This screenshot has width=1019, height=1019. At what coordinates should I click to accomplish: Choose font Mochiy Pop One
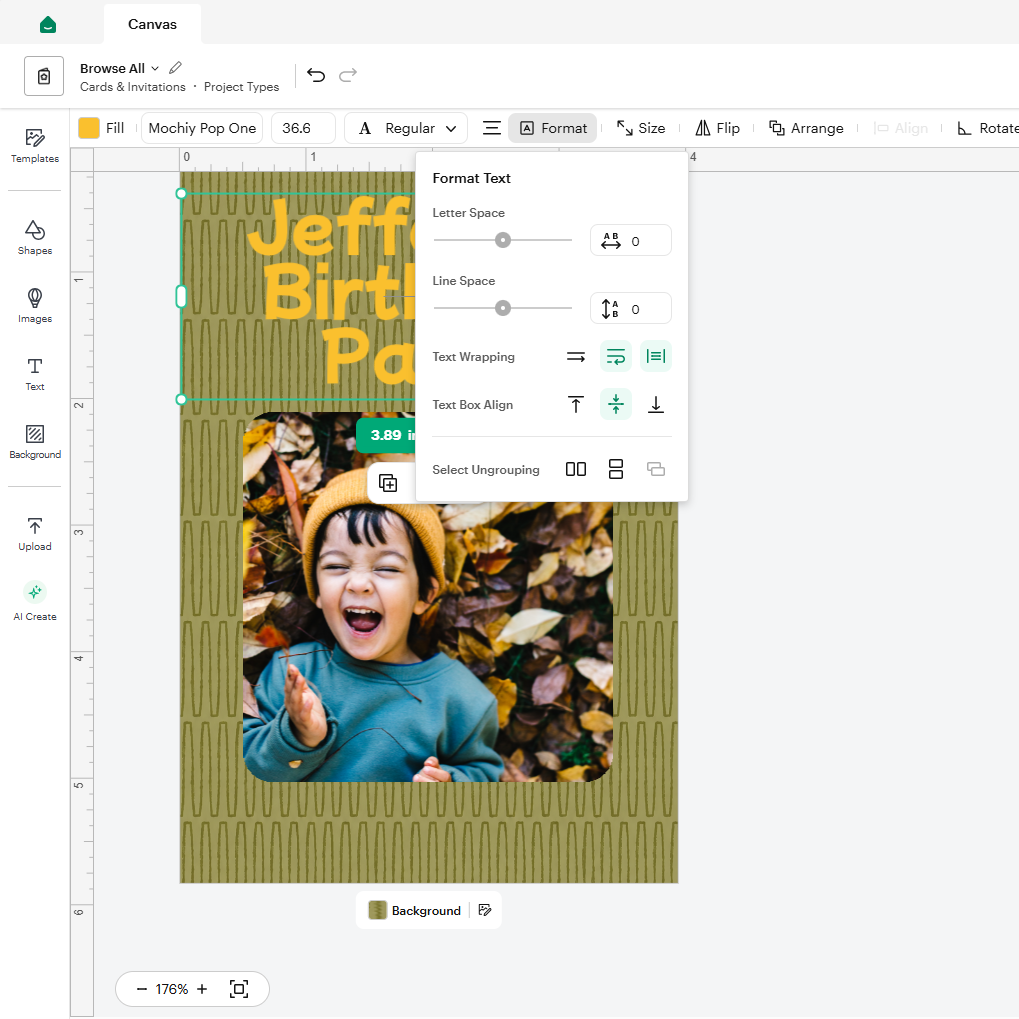[x=202, y=128]
